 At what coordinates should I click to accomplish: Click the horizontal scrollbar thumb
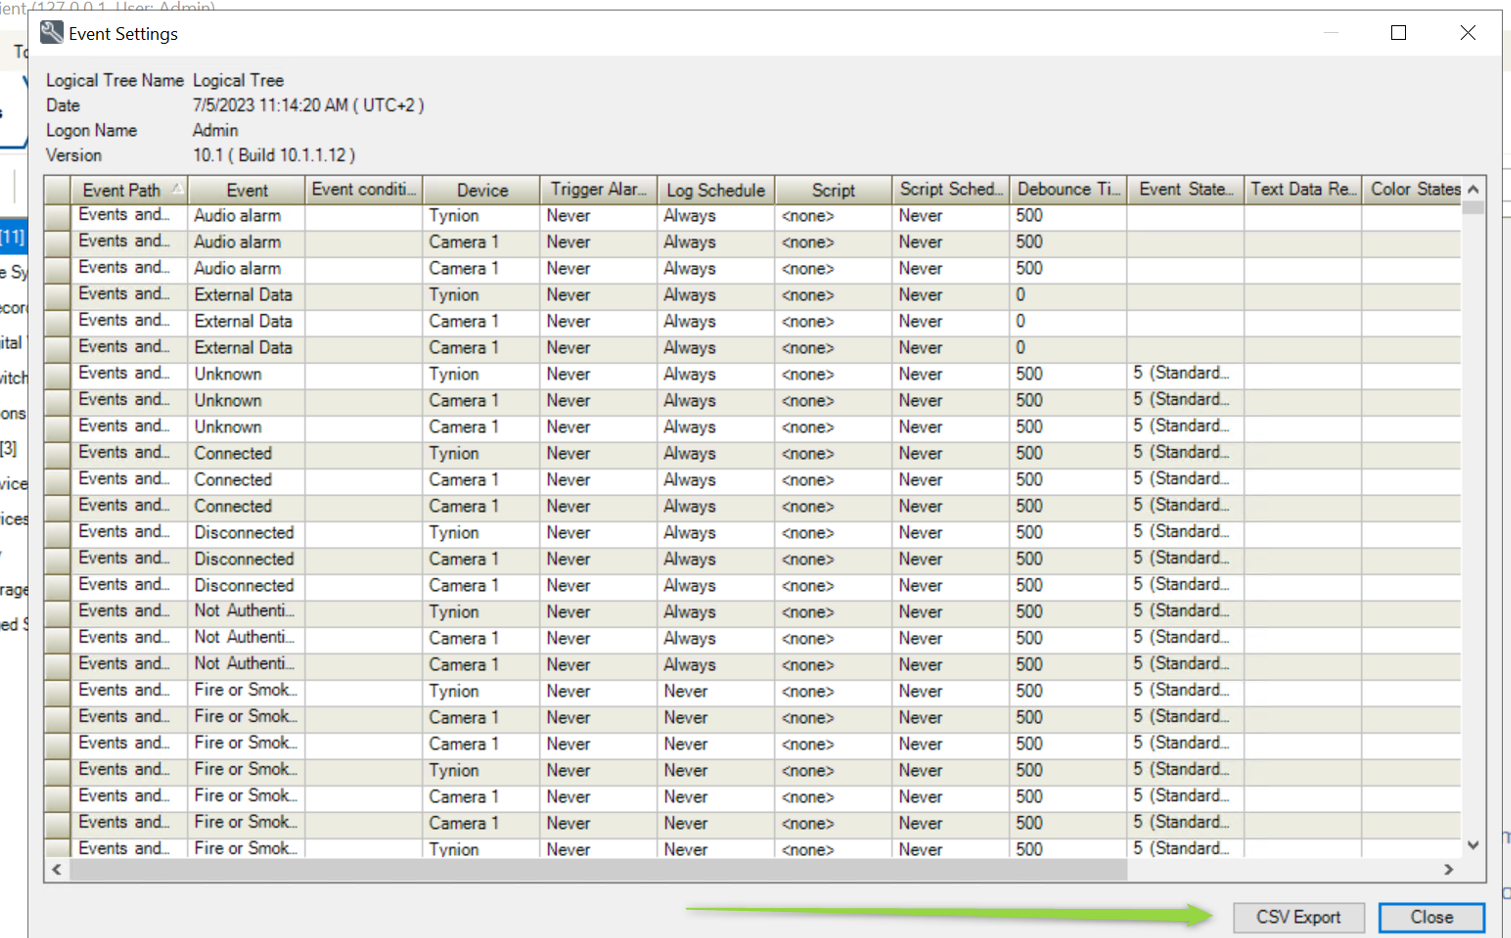coord(598,870)
